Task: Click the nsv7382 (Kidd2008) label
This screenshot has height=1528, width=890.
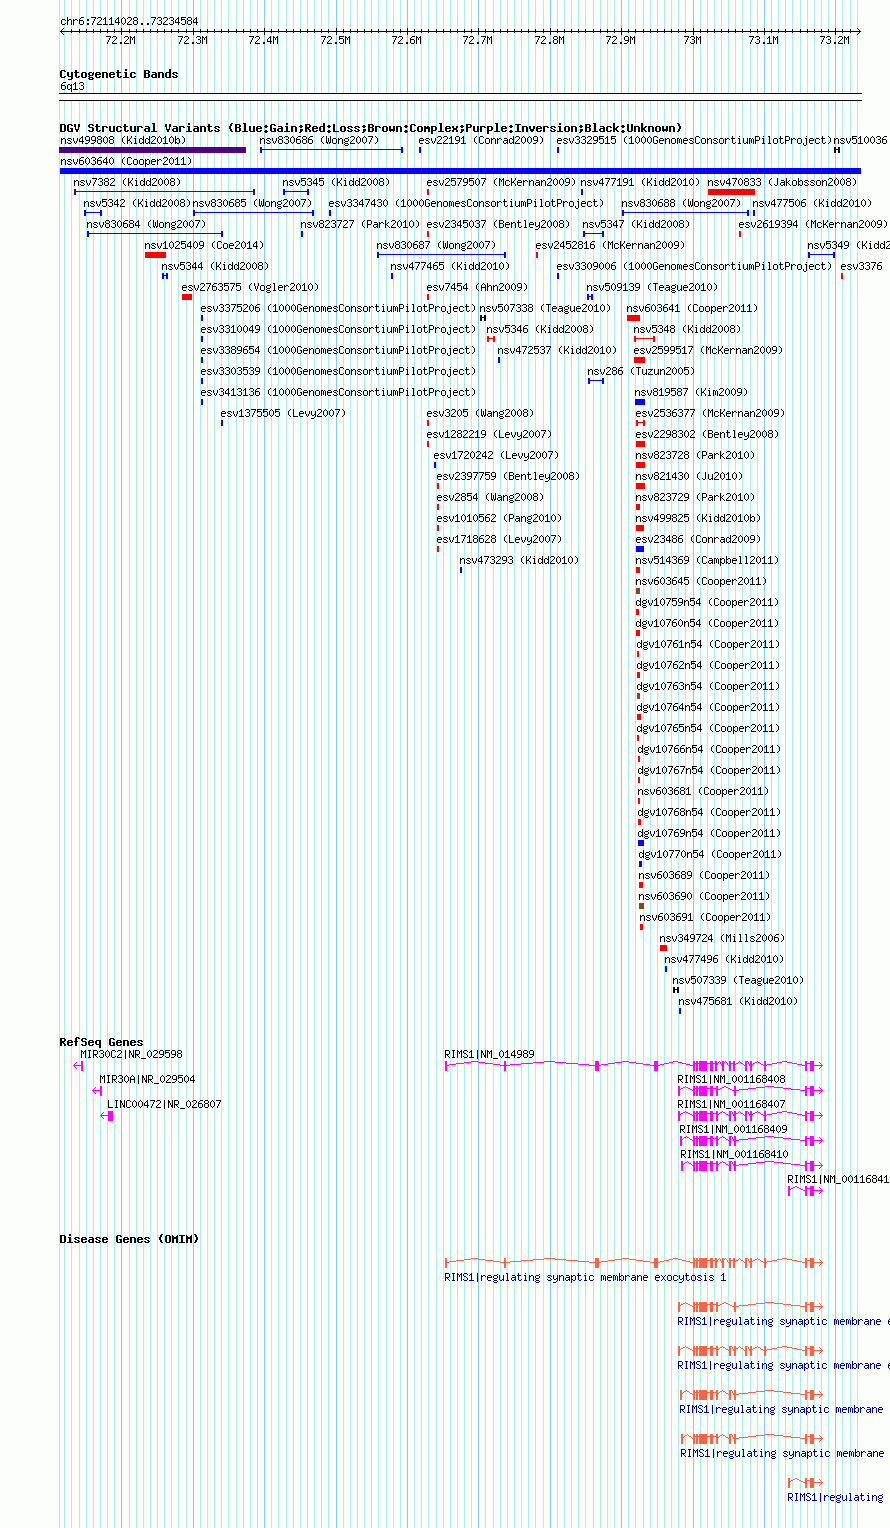Action: (x=127, y=182)
